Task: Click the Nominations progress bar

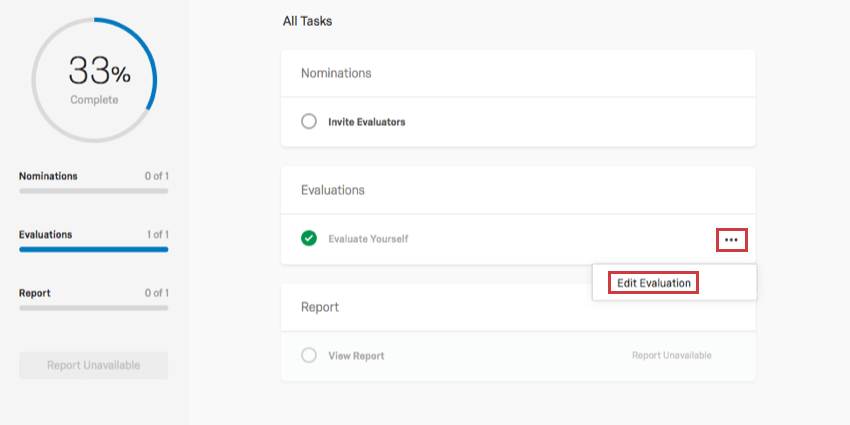Action: (93, 190)
